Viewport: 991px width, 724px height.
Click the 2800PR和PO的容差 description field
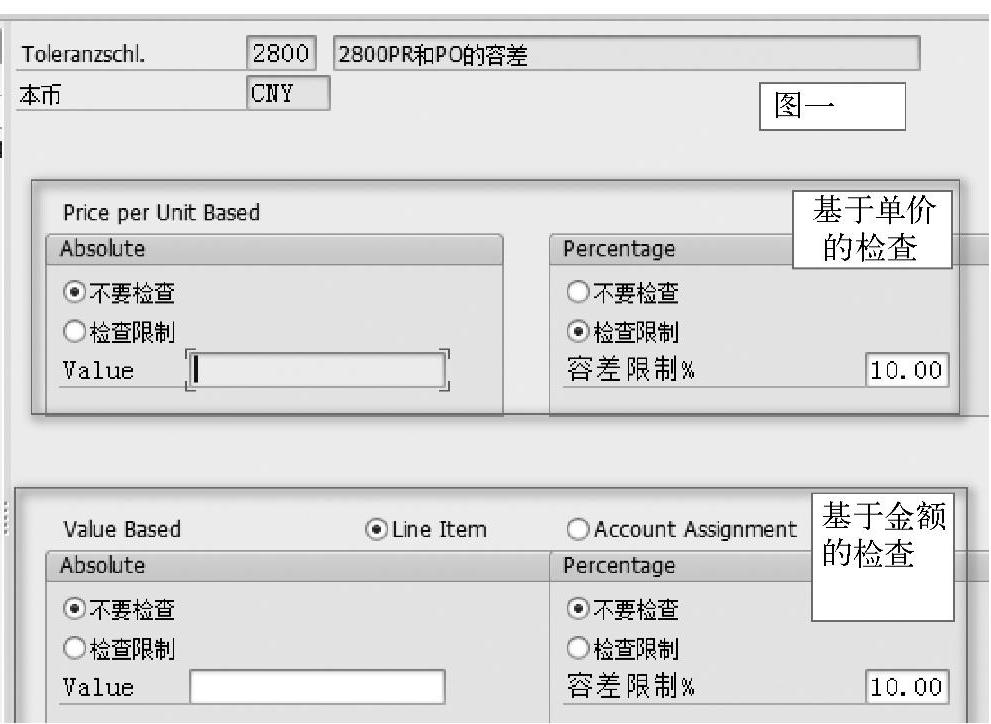625,54
